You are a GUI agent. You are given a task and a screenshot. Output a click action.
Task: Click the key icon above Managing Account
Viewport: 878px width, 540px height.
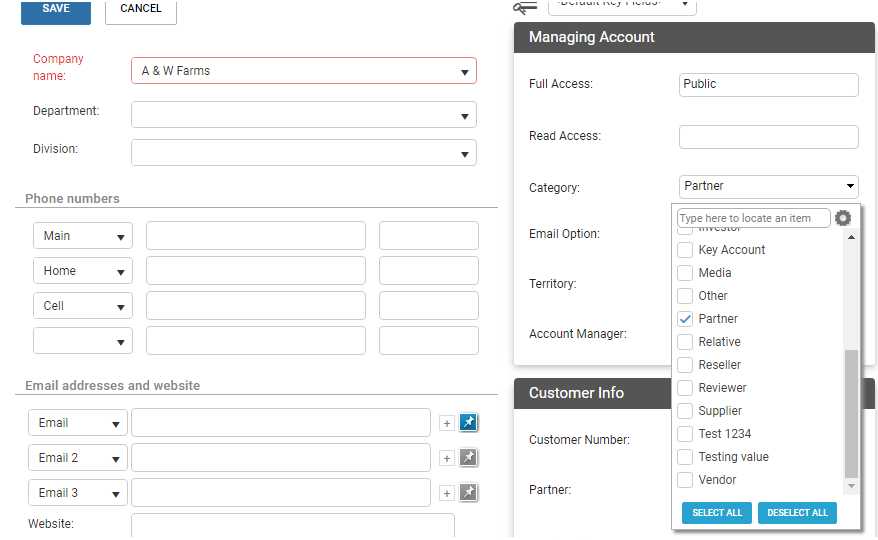(525, 7)
